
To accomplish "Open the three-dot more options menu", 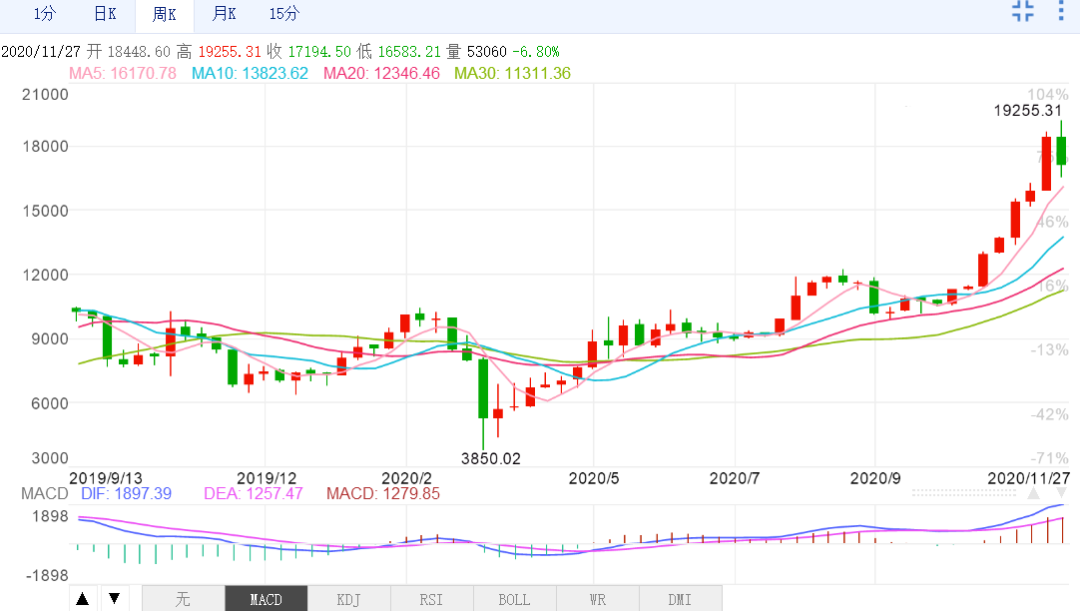I will tap(1061, 12).
